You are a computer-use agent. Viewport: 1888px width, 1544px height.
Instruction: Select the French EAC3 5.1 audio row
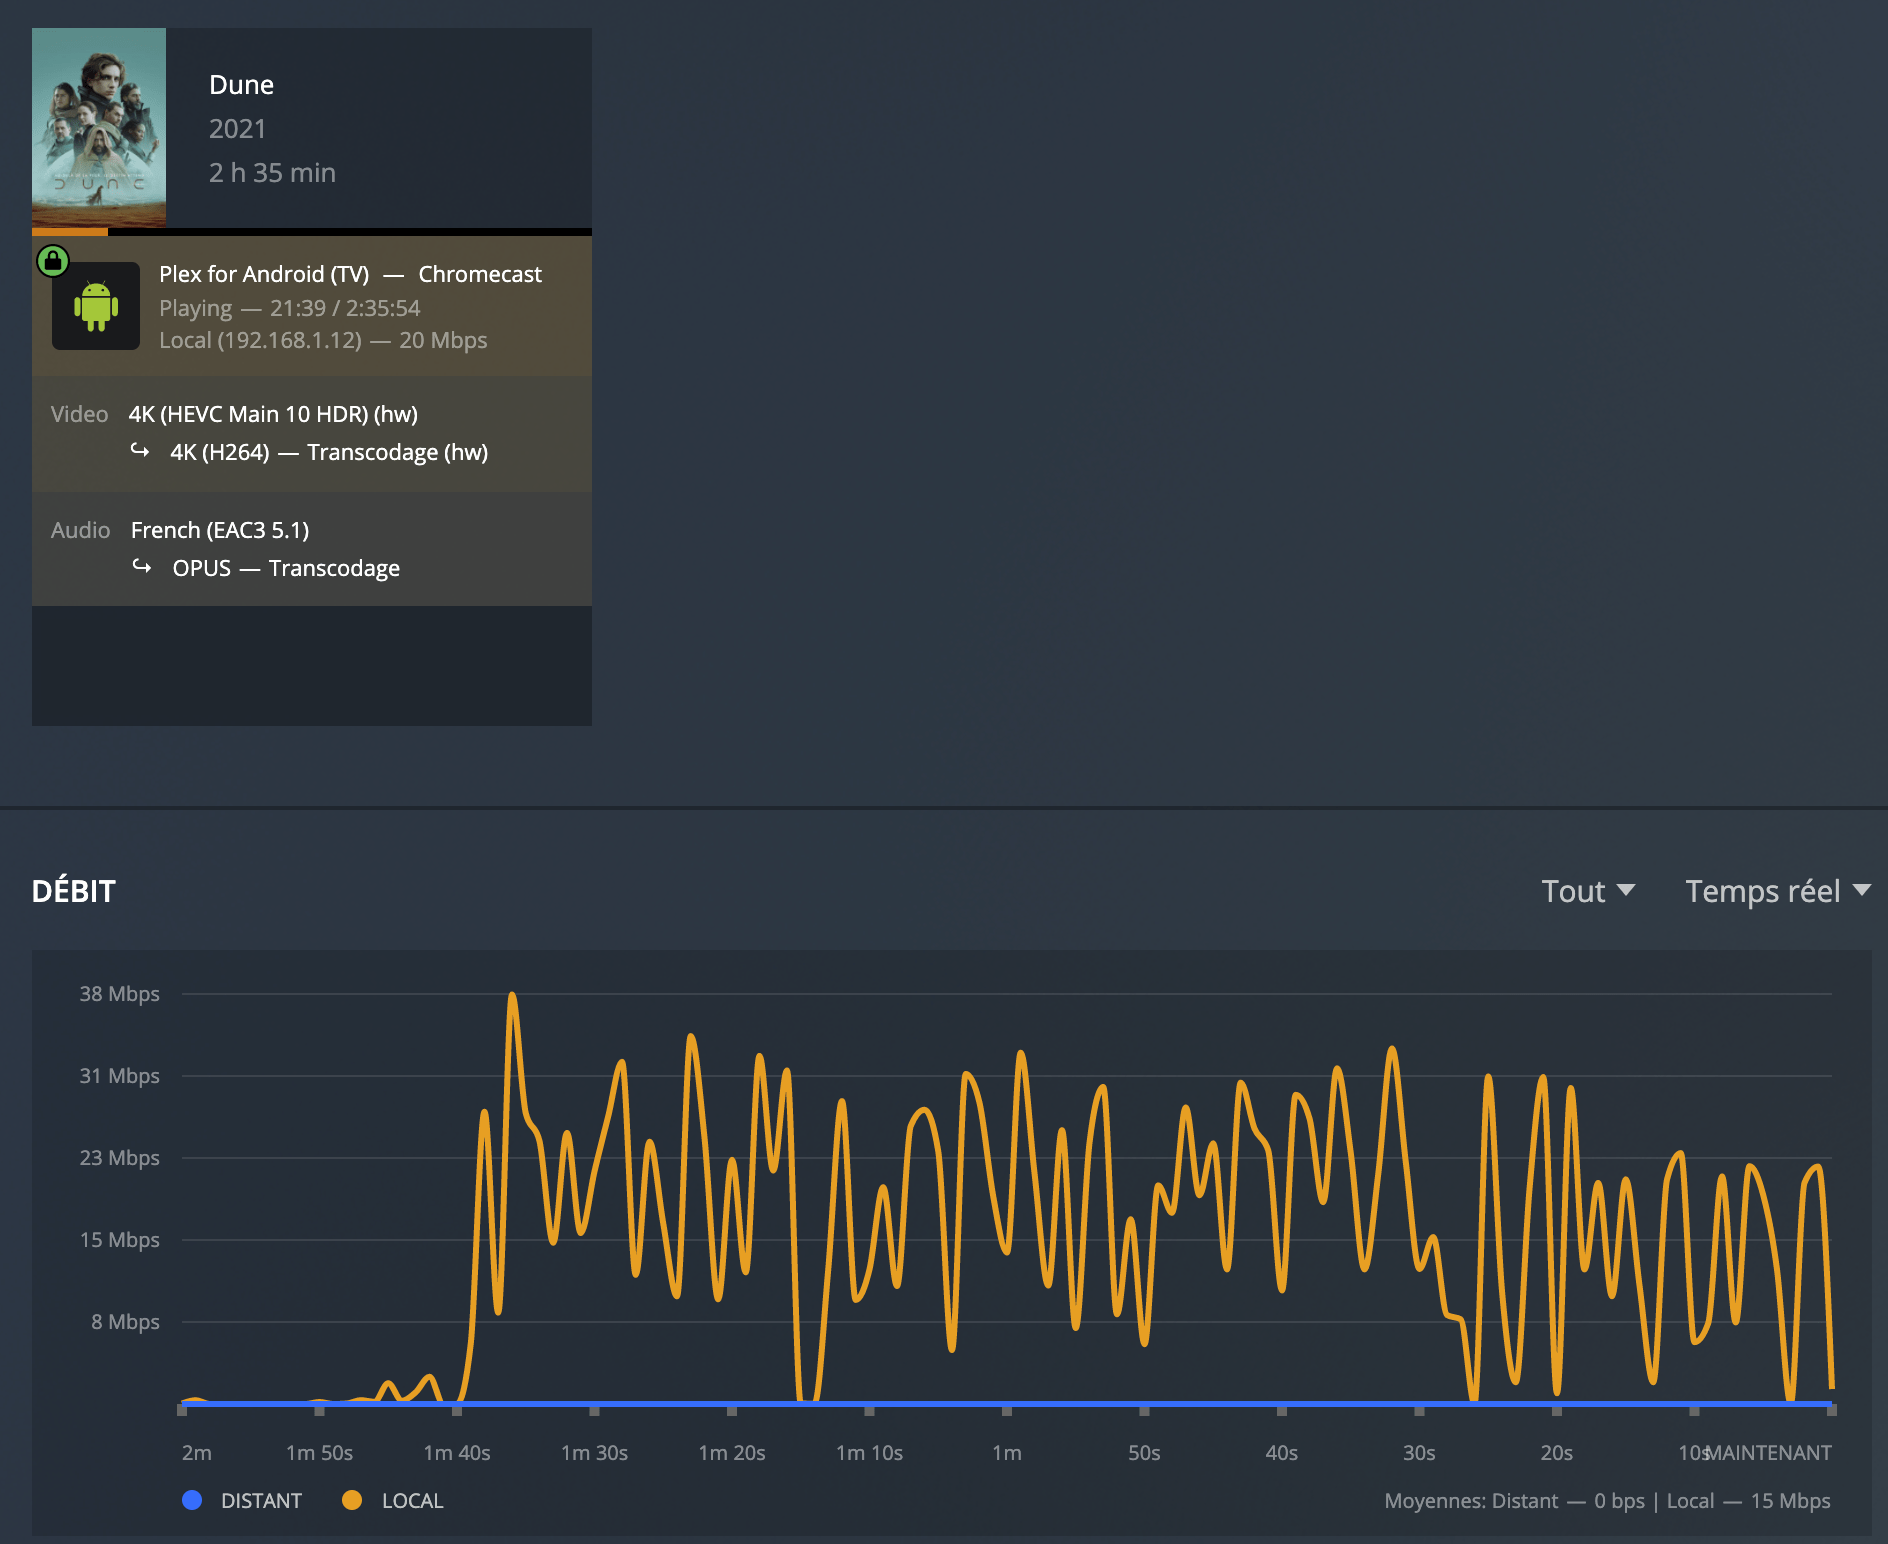point(220,530)
